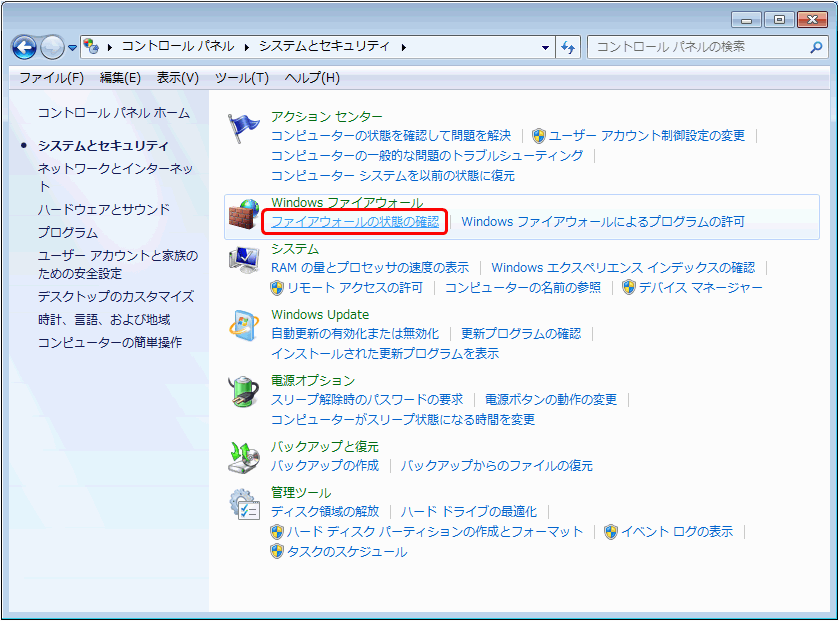This screenshot has width=839, height=621.
Task: Open RAM の量とプロセッサの速度の表示 link
Action: click(370, 268)
